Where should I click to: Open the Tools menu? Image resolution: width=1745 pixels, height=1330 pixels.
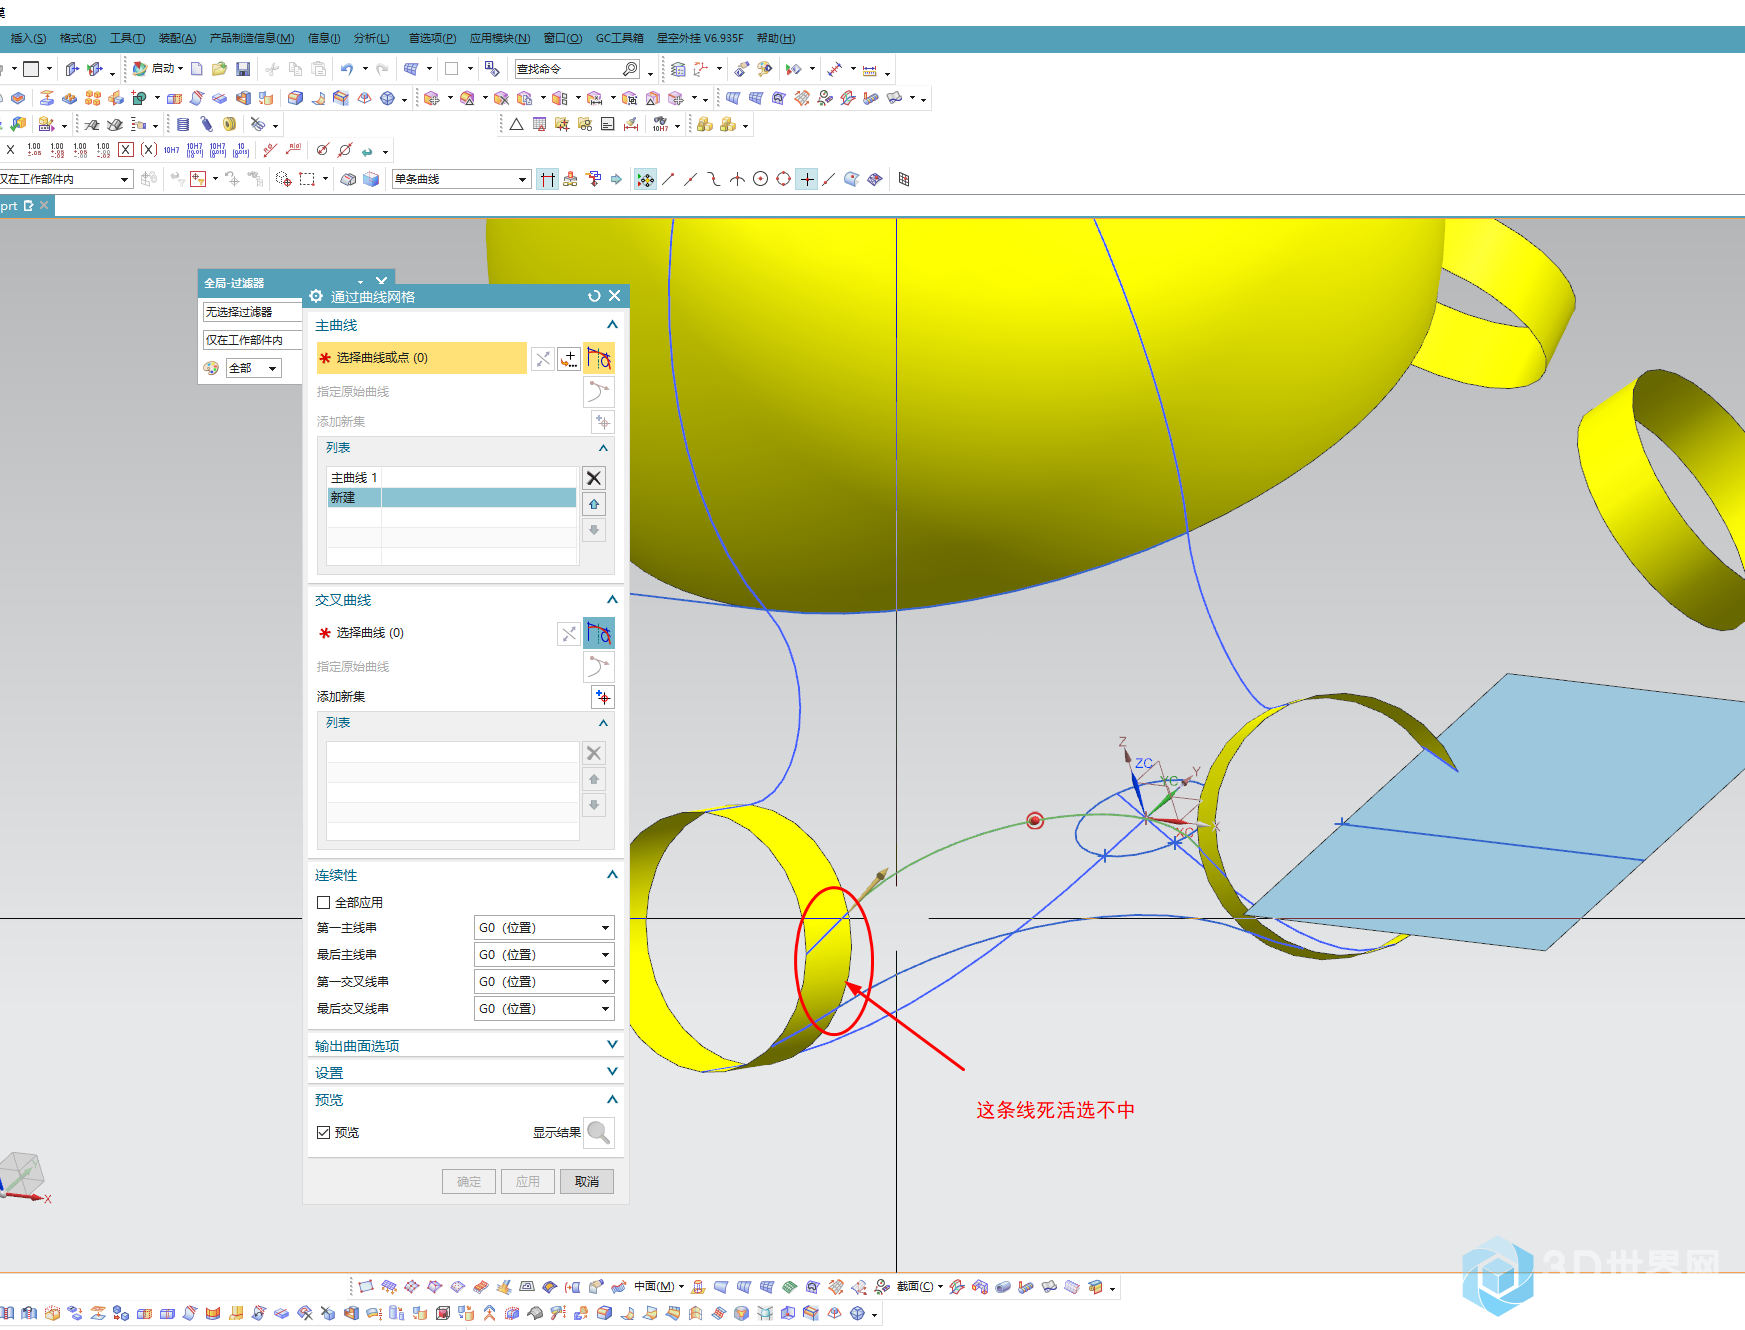[127, 38]
